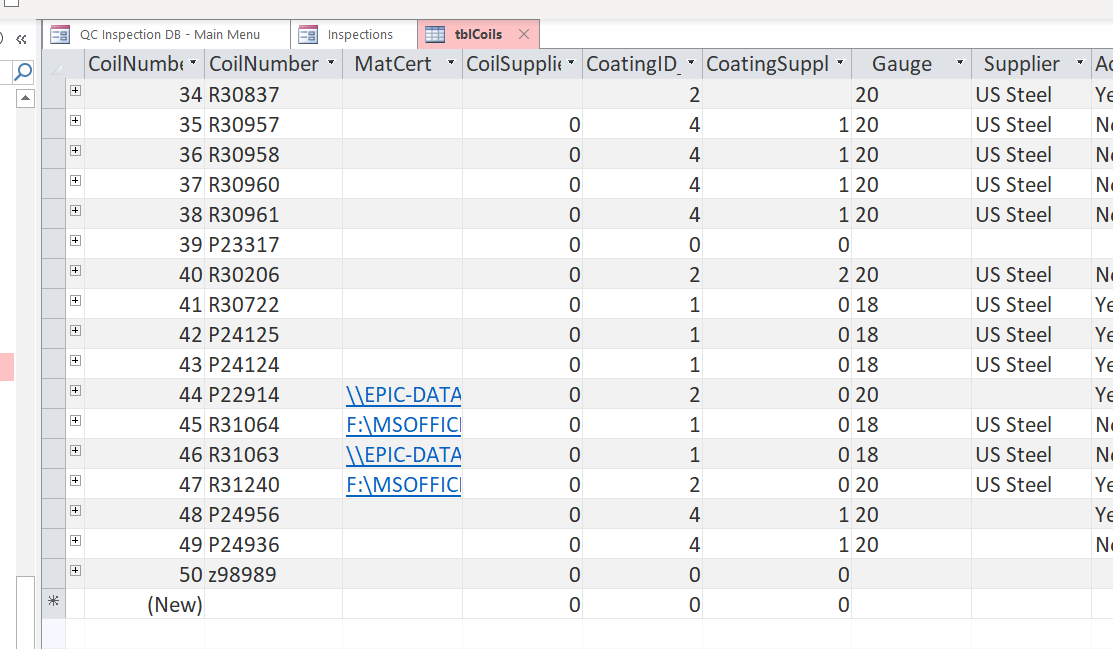Expand subdatasheet for record 48 P24956
Image resolution: width=1113 pixels, height=649 pixels.
tap(75, 511)
